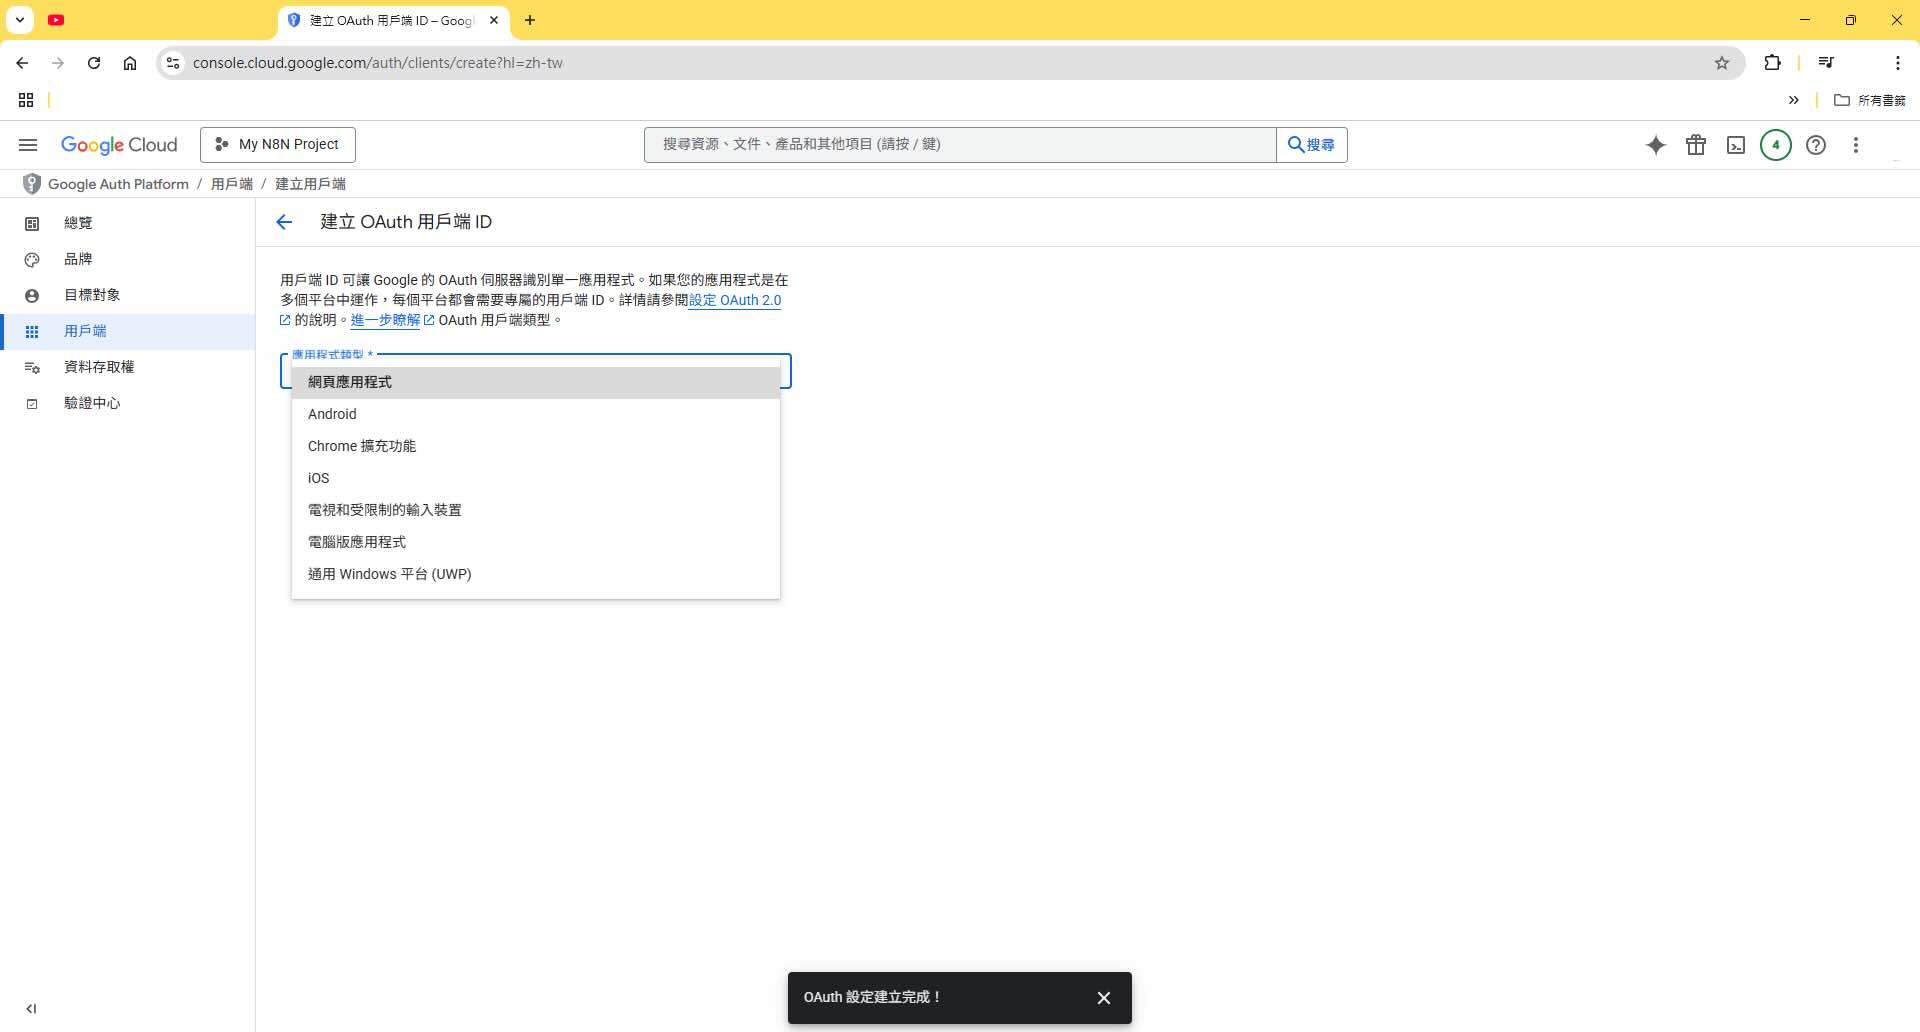Open the Gemini AI assistant
The width and height of the screenshot is (1920, 1032).
click(1656, 145)
